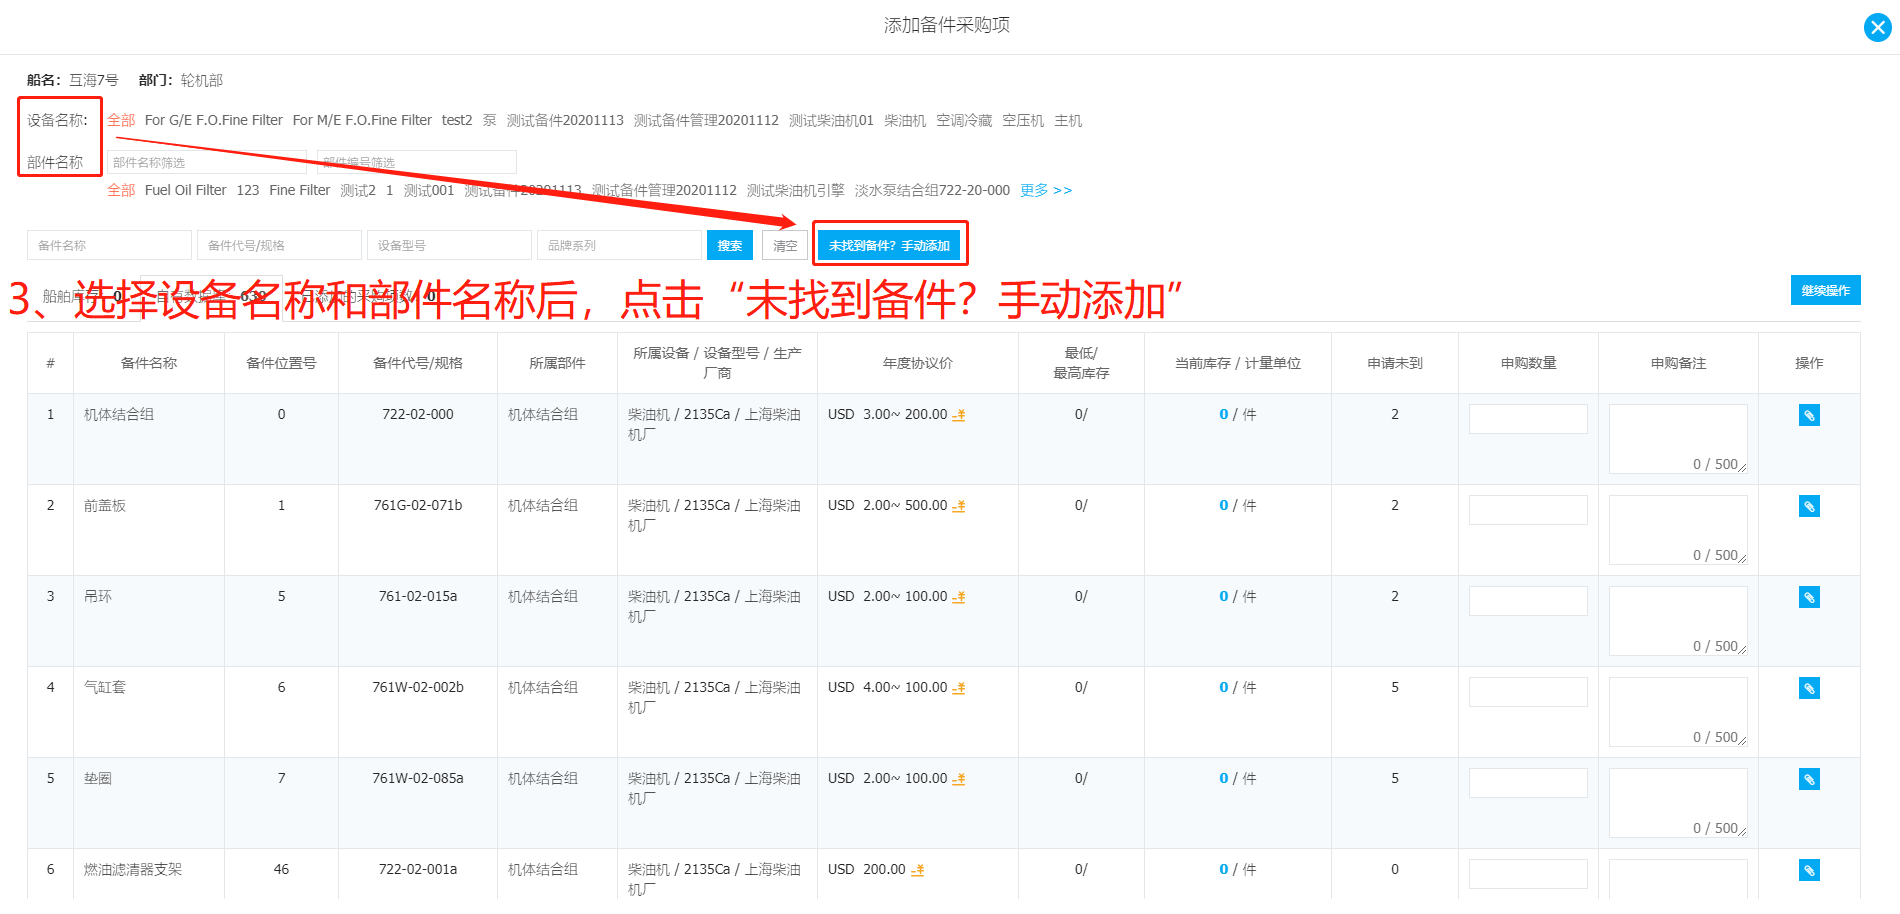Open price detail icon for 761G-02-071b row
1900x914 pixels.
pyautogui.click(x=958, y=506)
